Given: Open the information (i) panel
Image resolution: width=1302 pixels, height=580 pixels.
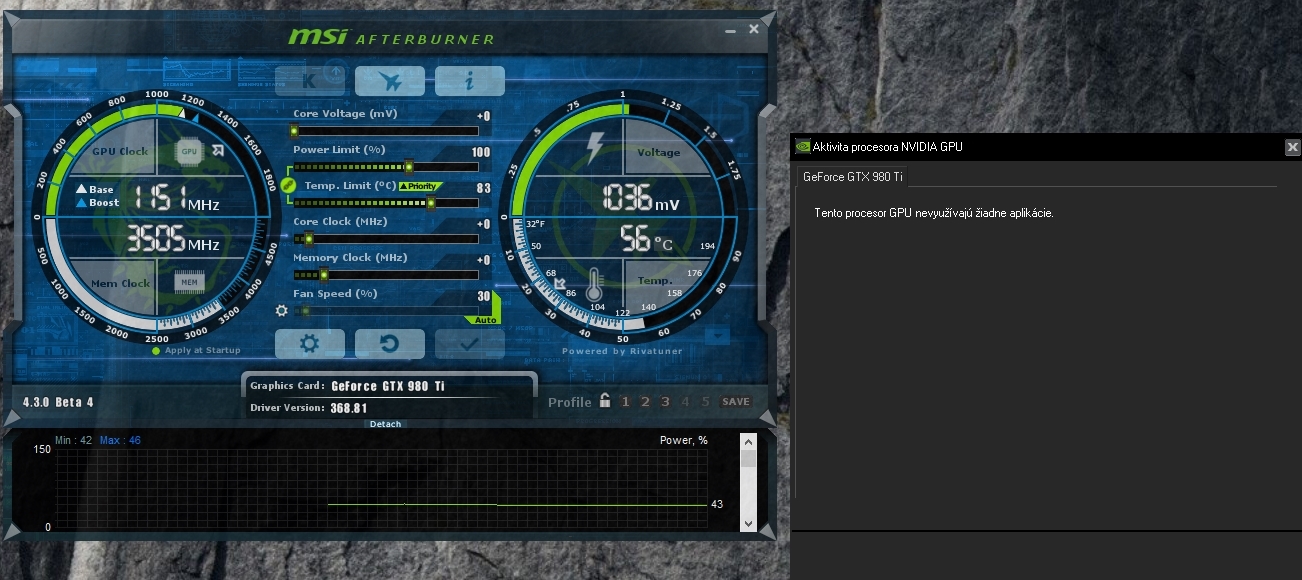Looking at the screenshot, I should tap(469, 81).
